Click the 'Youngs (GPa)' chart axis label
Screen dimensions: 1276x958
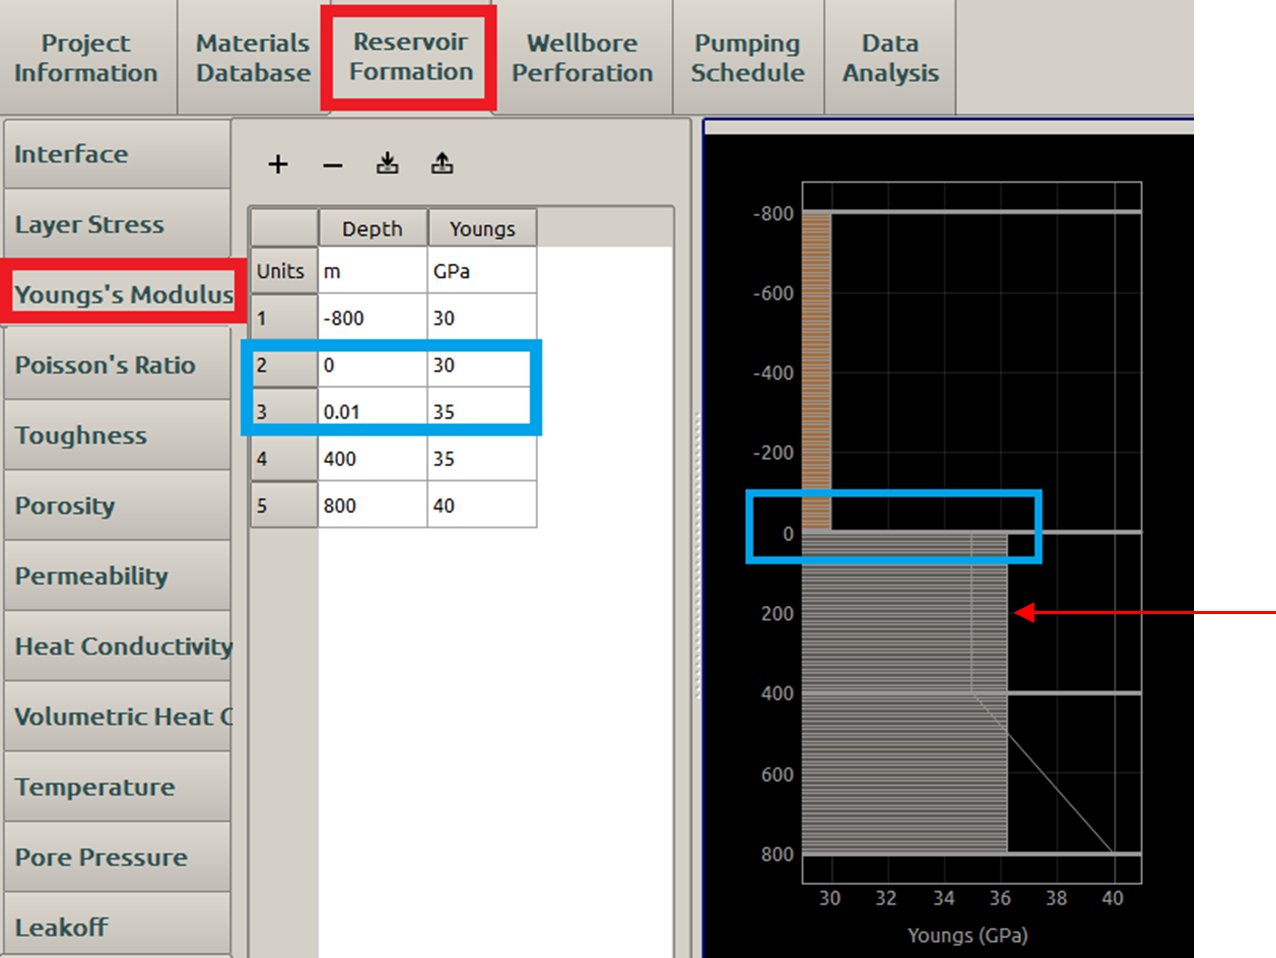point(967,936)
